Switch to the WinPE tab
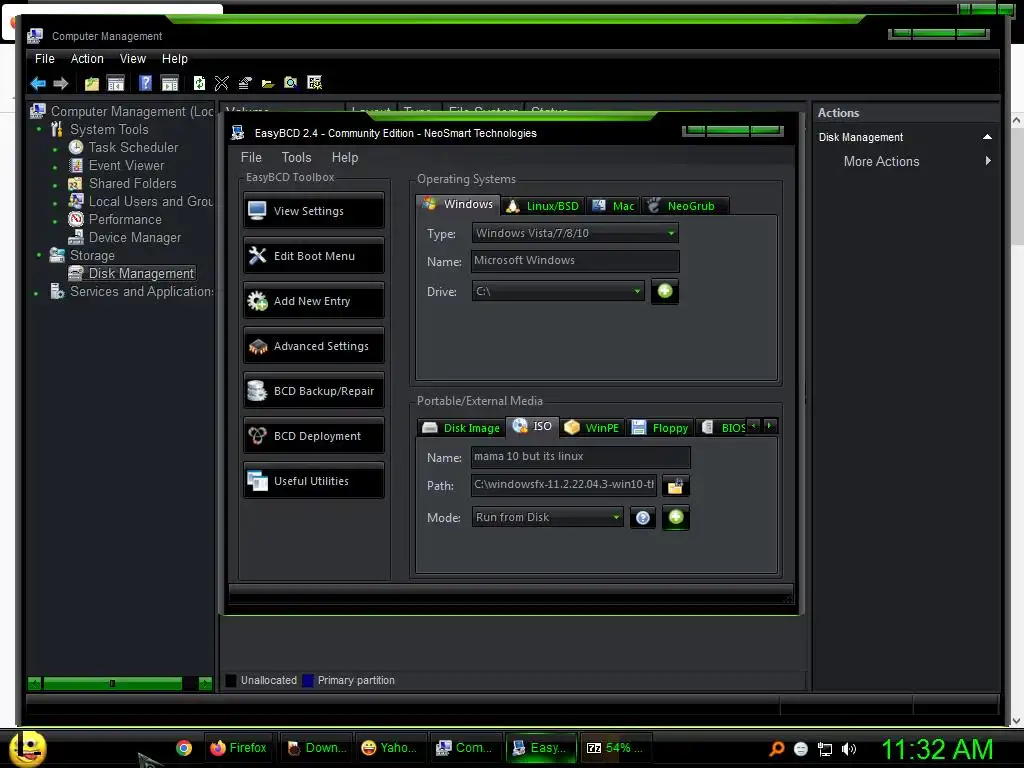The width and height of the screenshot is (1024, 768). pyautogui.click(x=592, y=428)
